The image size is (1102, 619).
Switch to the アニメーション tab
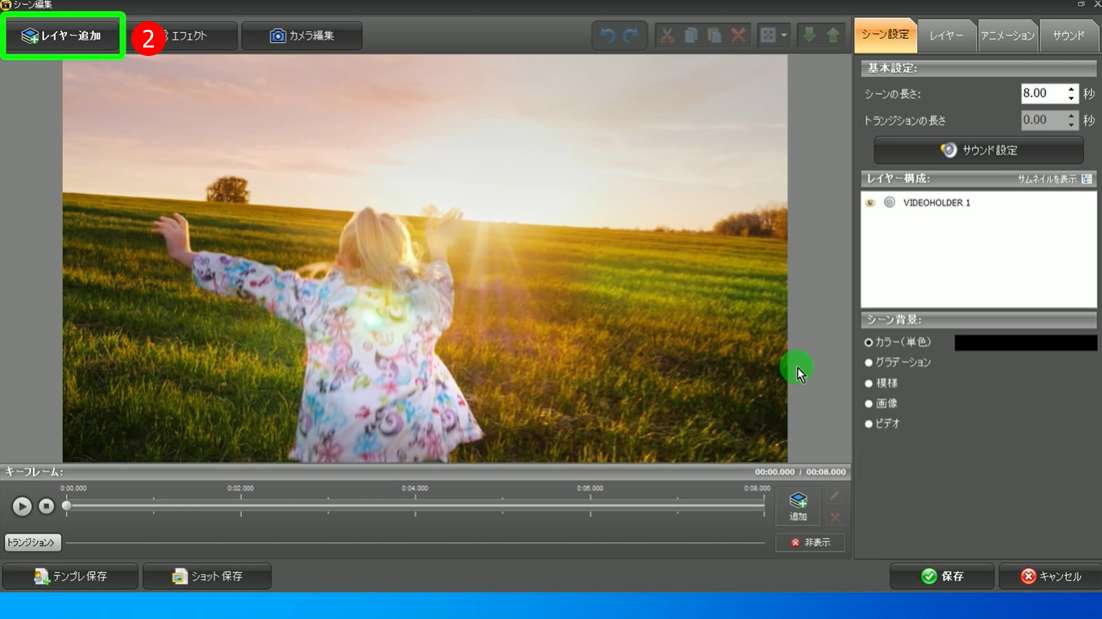tap(1007, 36)
